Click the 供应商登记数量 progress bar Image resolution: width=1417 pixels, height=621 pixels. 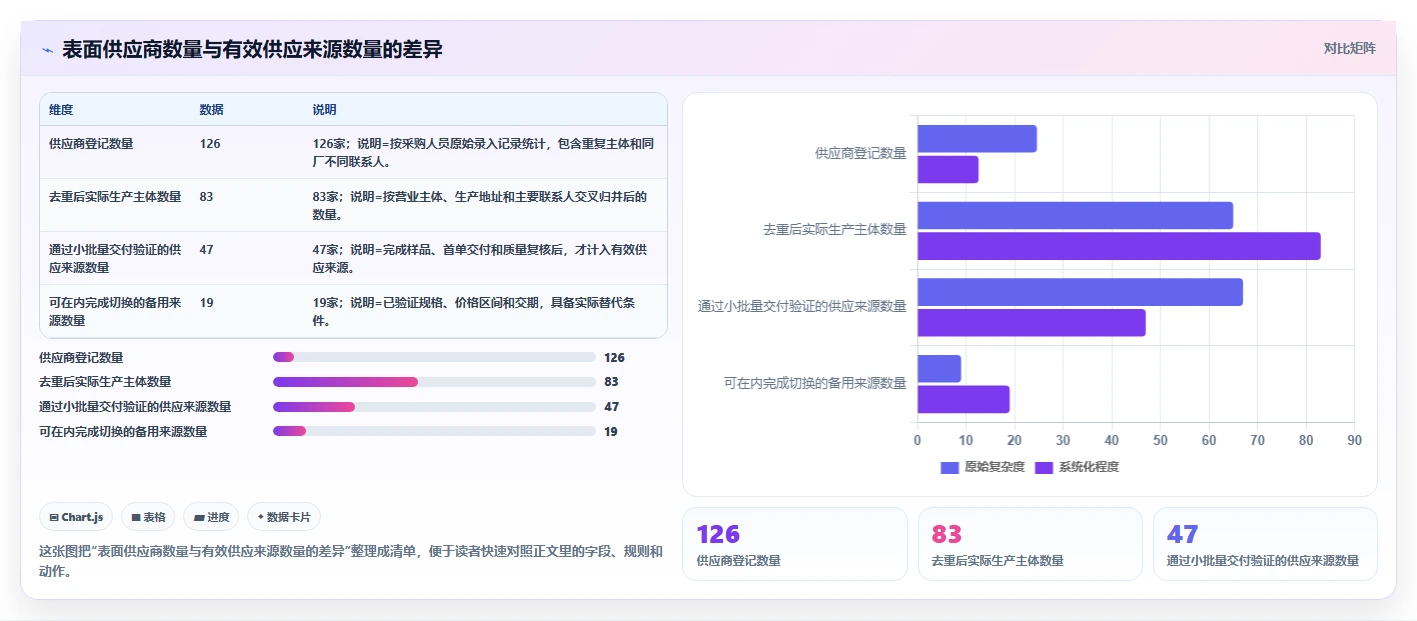(434, 357)
